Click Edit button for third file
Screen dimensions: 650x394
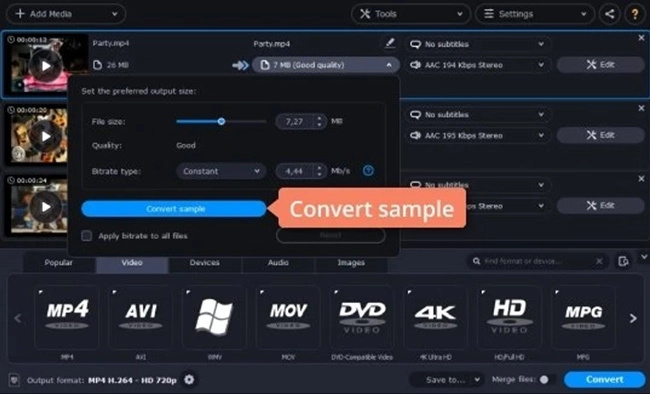pyautogui.click(x=600, y=206)
